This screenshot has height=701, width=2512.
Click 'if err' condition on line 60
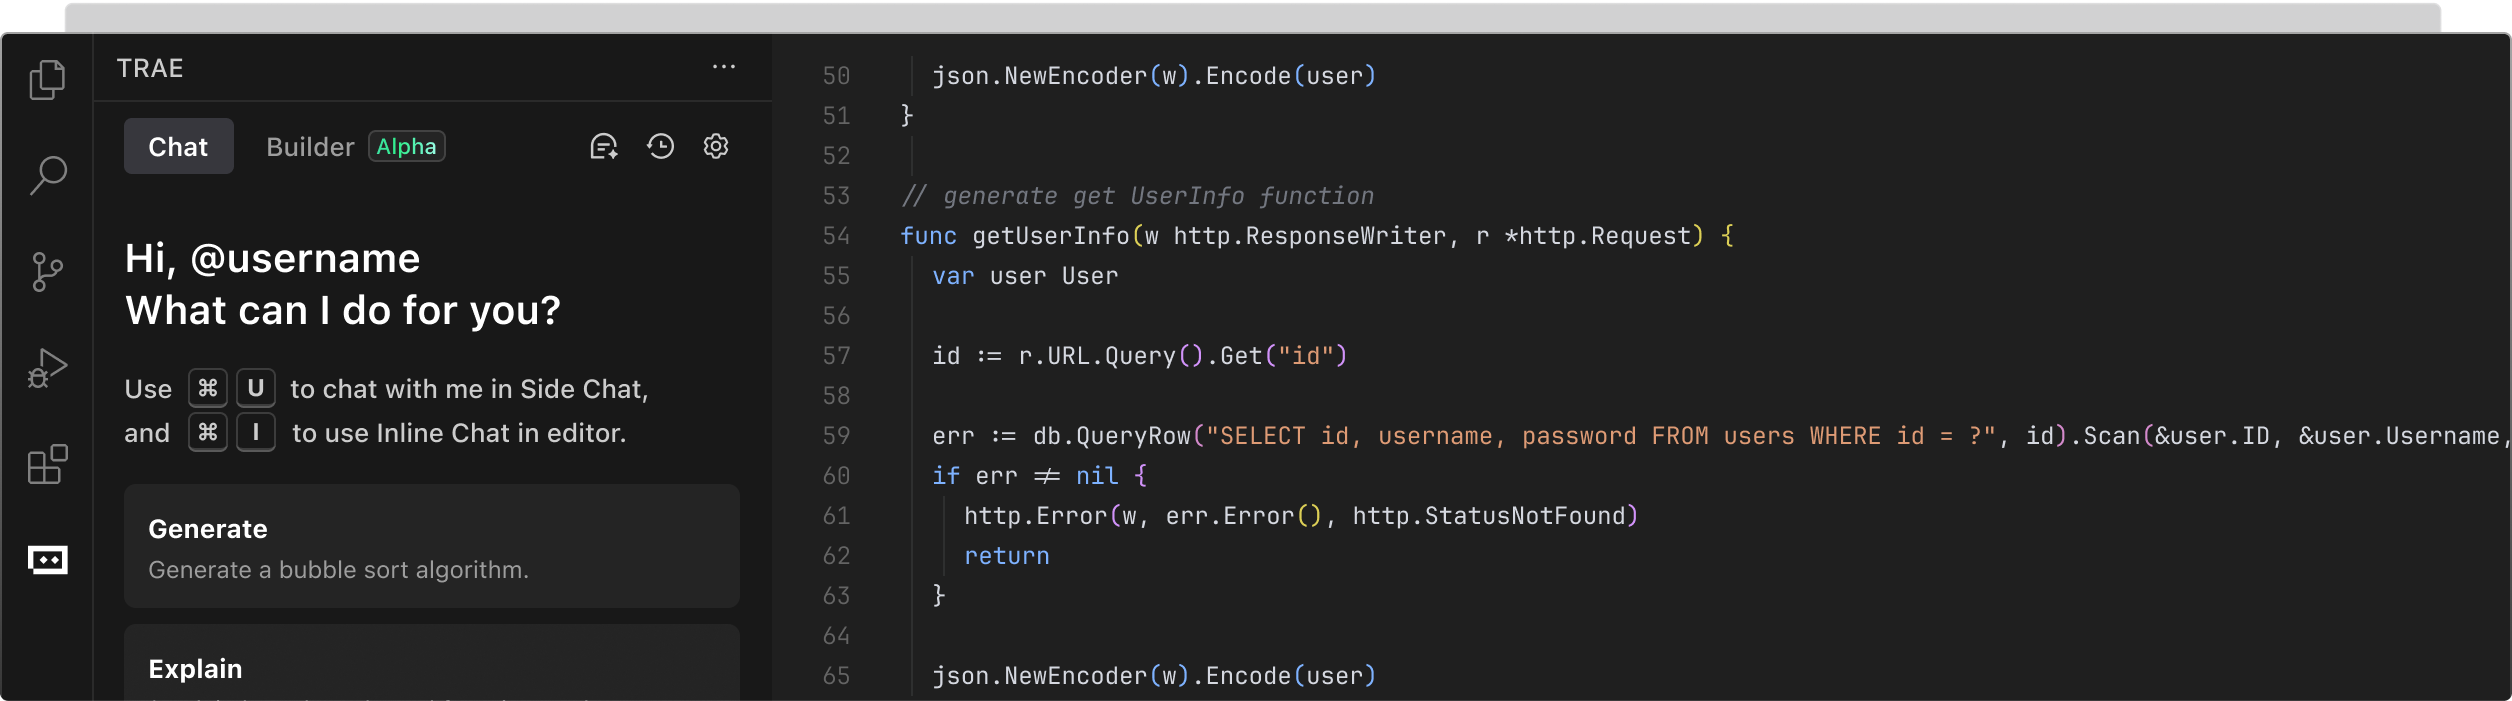[975, 476]
